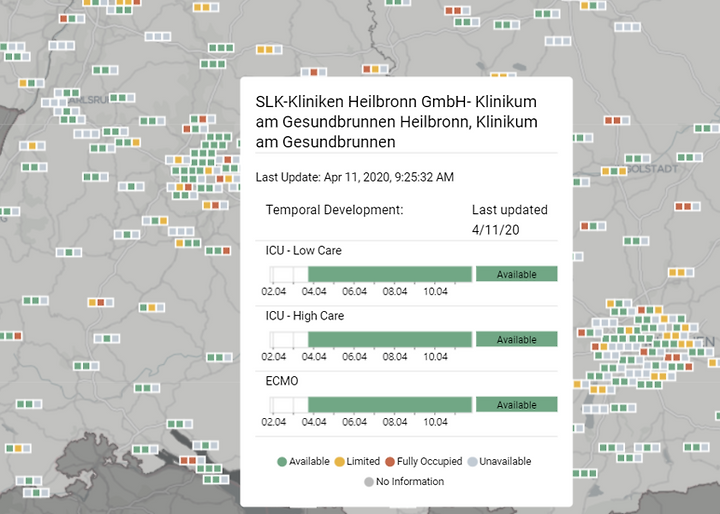The width and height of the screenshot is (720, 514).
Task: Click the 'Temporal Development:' heading
Action: [334, 210]
